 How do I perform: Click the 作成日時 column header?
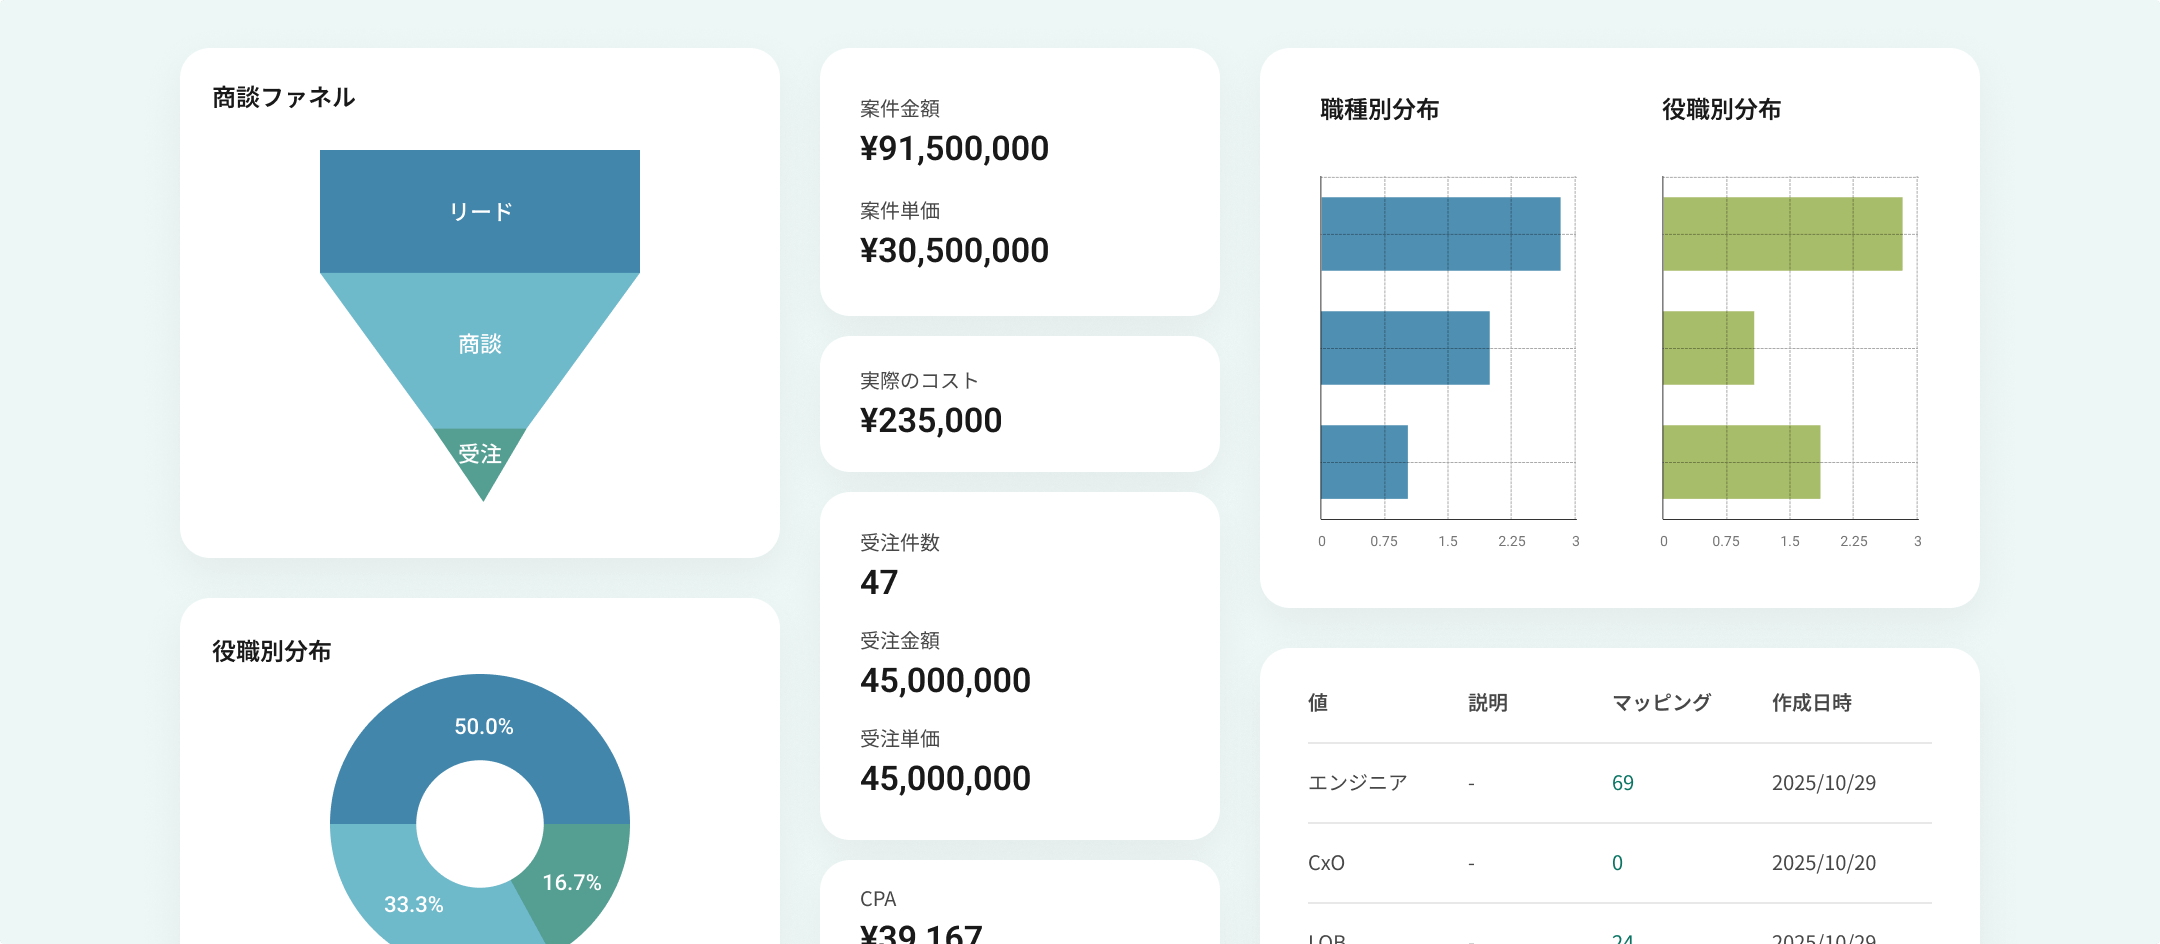pos(1811,703)
